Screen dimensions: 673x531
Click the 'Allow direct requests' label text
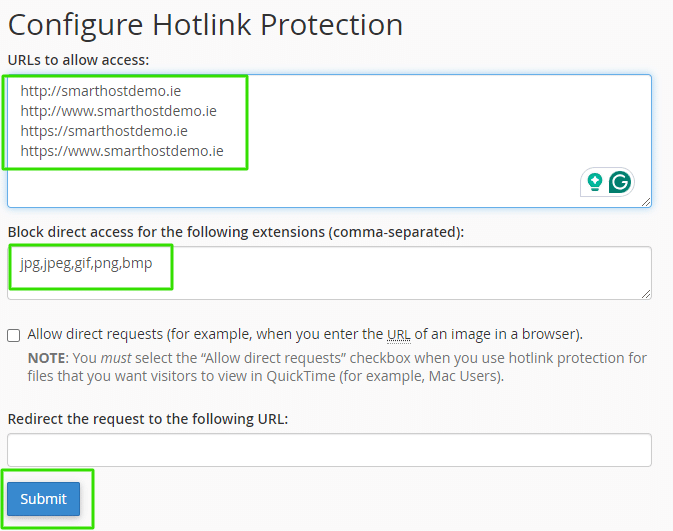(305, 334)
